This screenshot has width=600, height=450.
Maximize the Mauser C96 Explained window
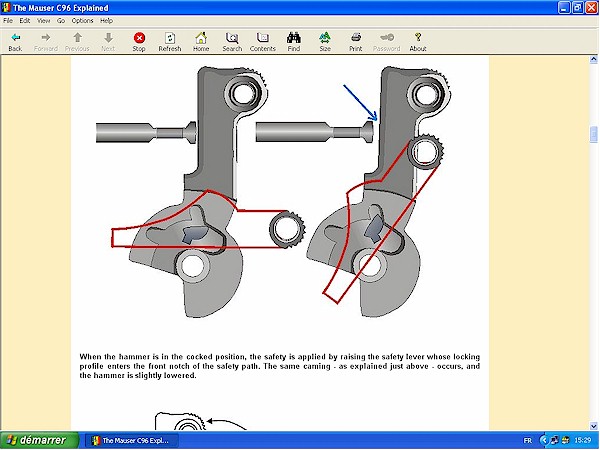pos(577,8)
